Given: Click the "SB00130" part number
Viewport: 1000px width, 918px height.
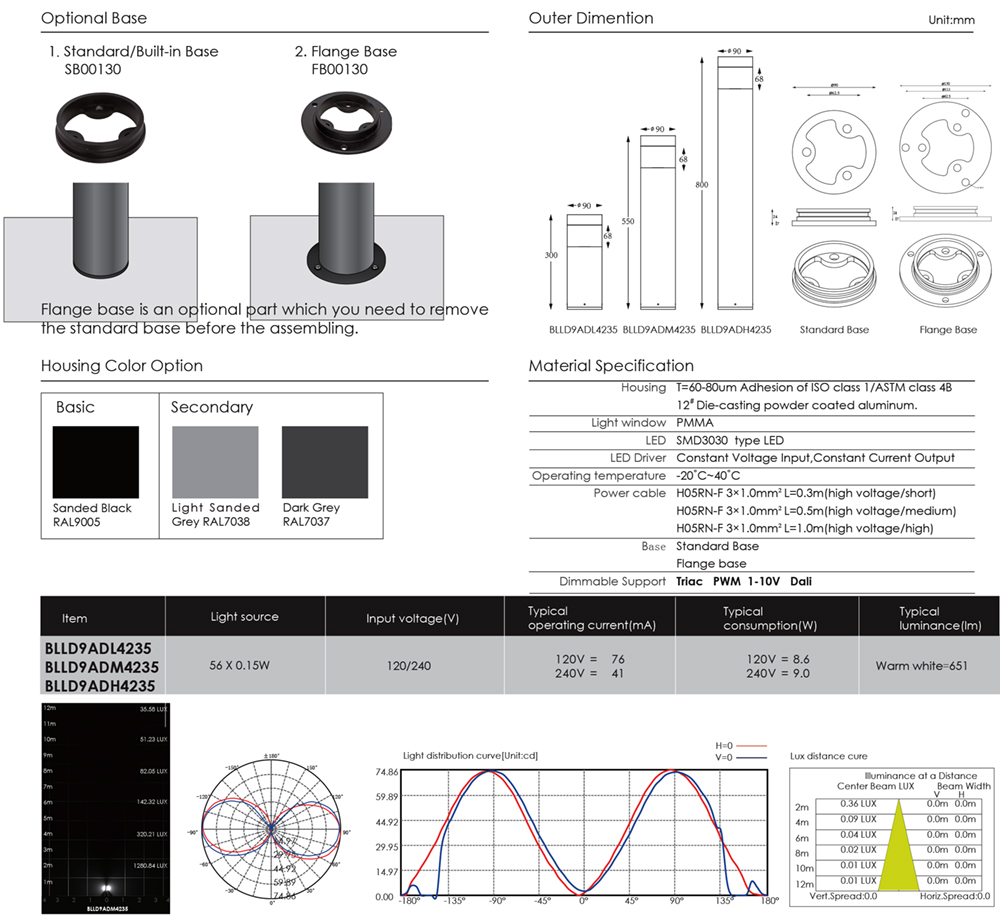Looking at the screenshot, I should (x=92, y=69).
